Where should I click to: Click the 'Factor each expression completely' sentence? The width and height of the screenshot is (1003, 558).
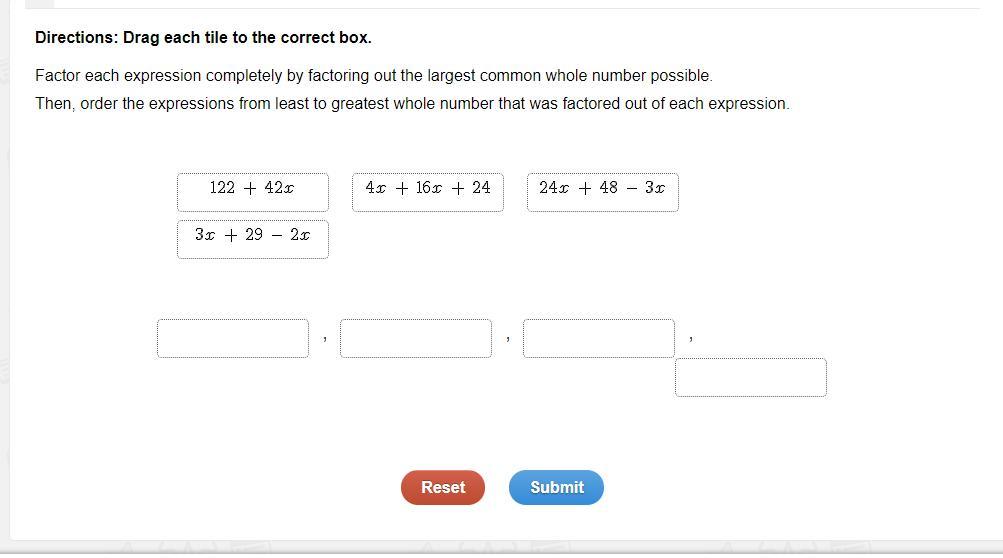pos(373,75)
